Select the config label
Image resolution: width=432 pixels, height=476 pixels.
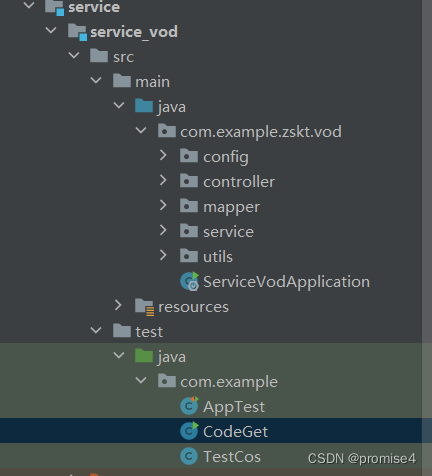pos(226,157)
